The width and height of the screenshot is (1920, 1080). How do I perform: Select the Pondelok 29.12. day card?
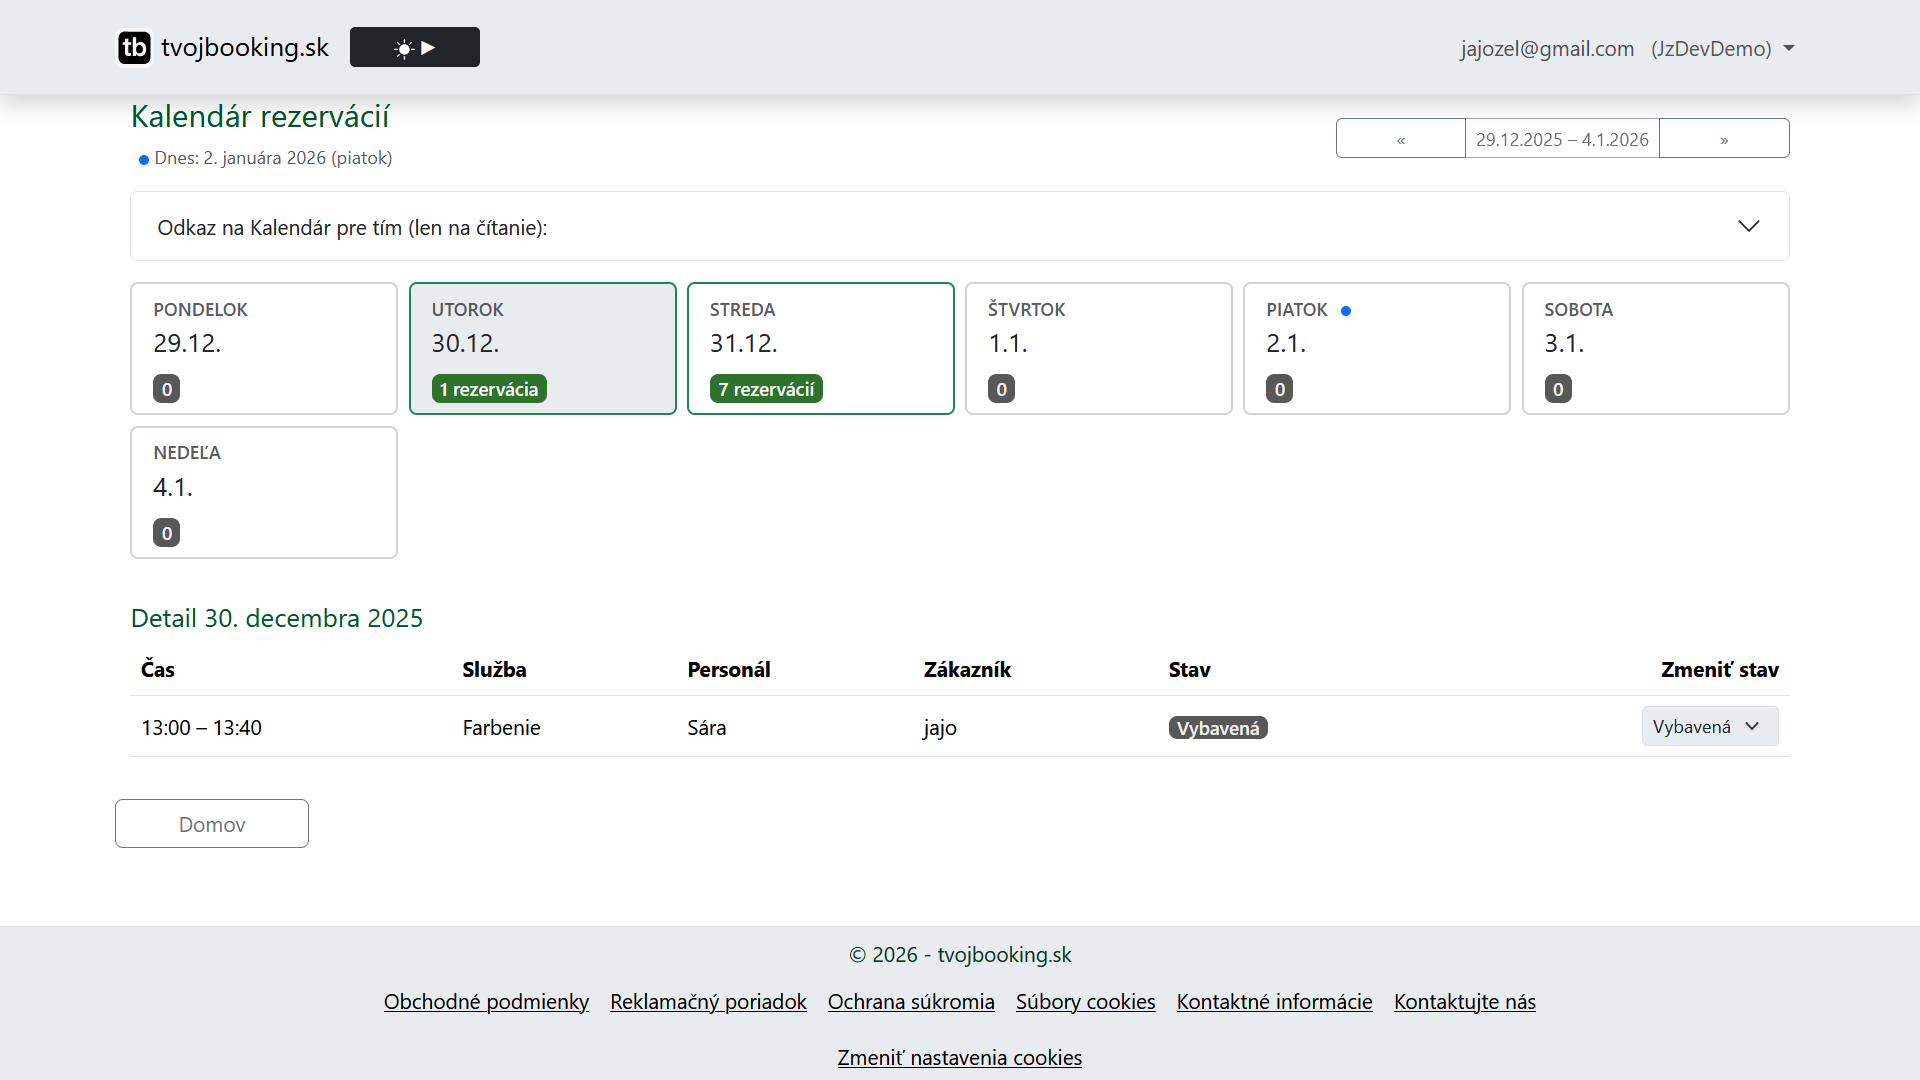pyautogui.click(x=264, y=347)
